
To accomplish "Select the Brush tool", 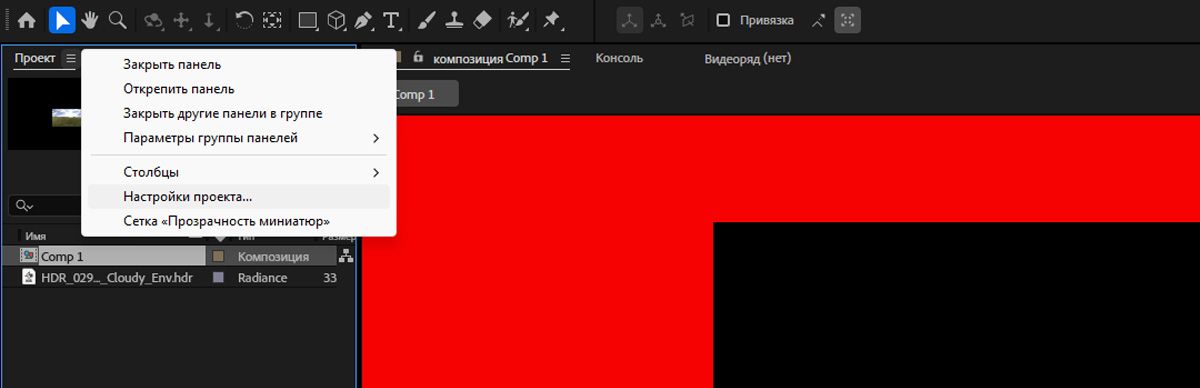I will tap(426, 19).
